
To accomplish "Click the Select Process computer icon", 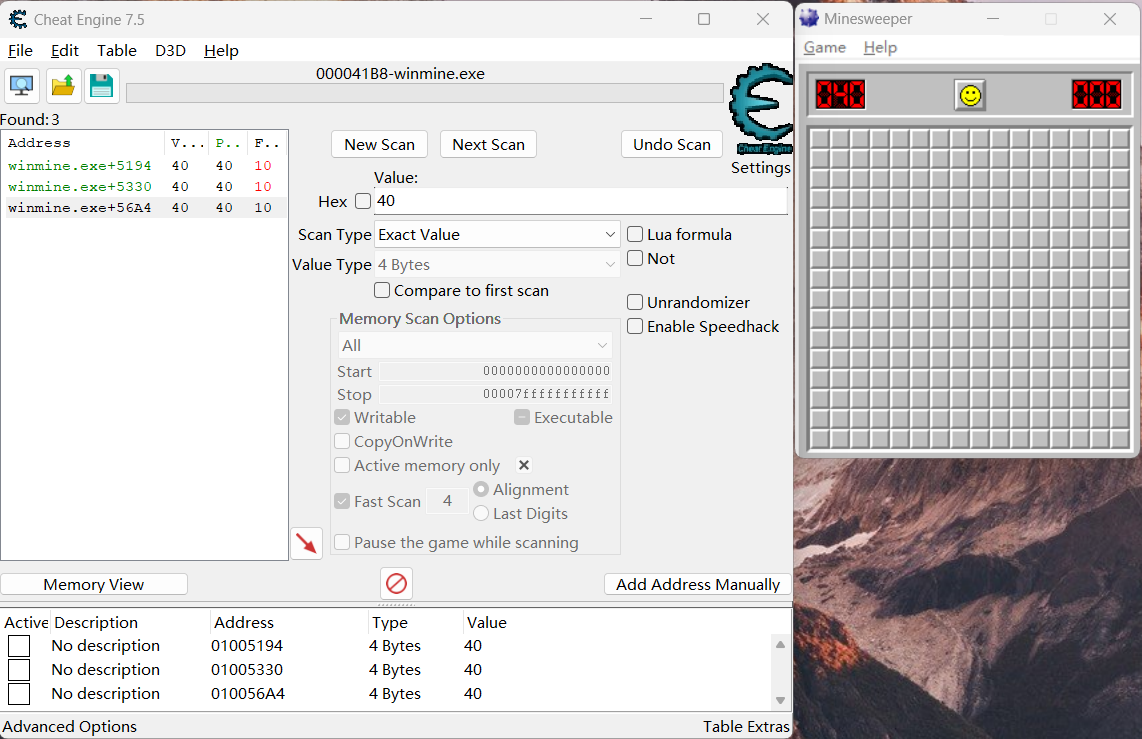I will [22, 87].
